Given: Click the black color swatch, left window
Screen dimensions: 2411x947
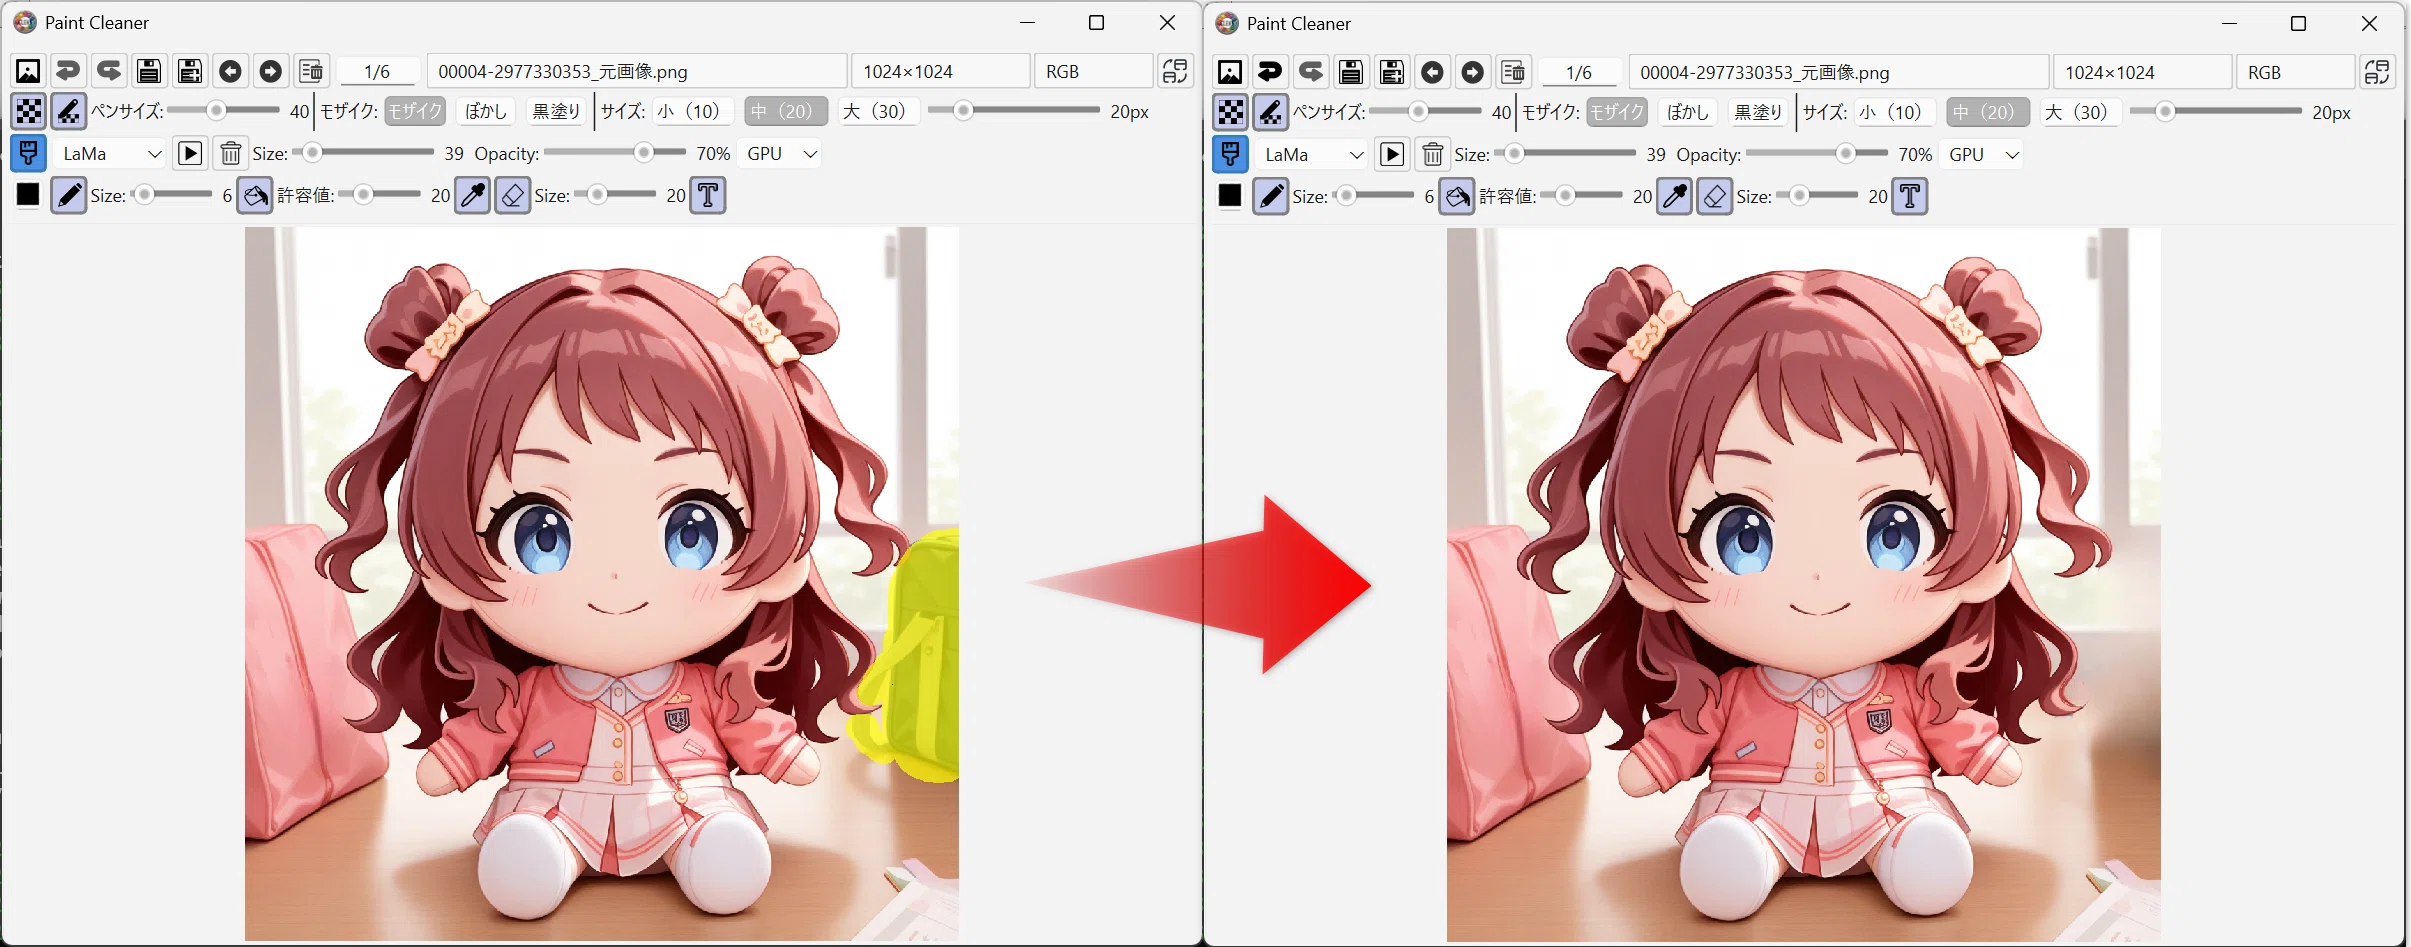Looking at the screenshot, I should point(28,195).
